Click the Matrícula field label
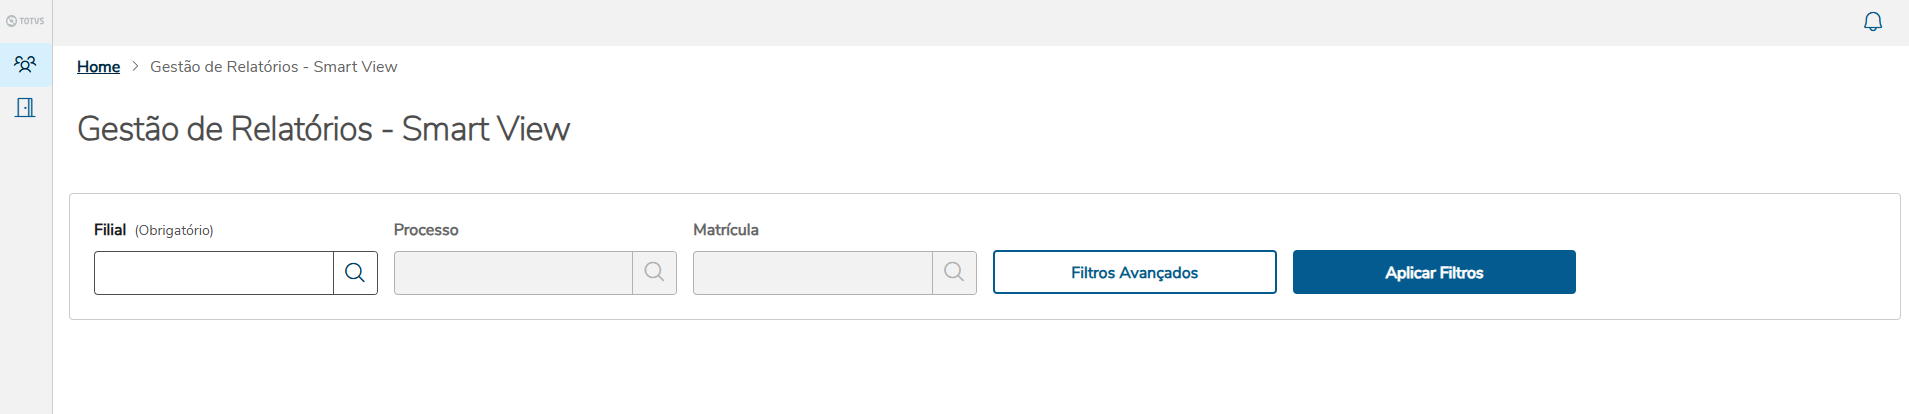Screen dimensions: 1909x414 [726, 230]
